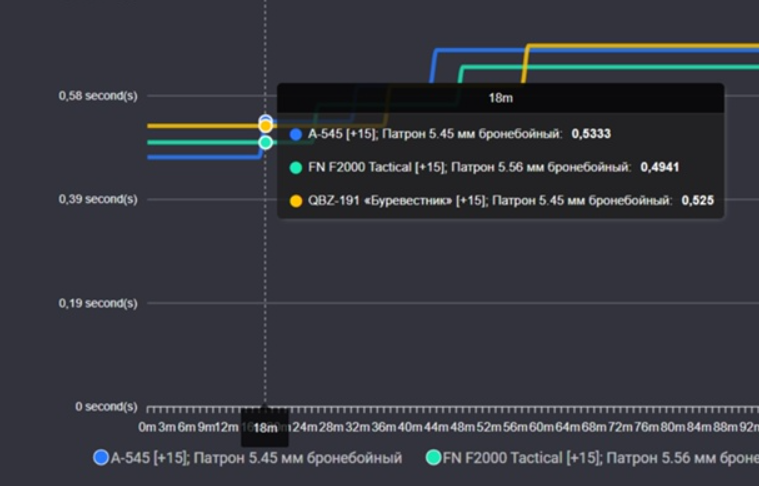759x486 pixels.
Task: Click the green FN F2000 legend circle
Action: pyautogui.click(x=434, y=457)
